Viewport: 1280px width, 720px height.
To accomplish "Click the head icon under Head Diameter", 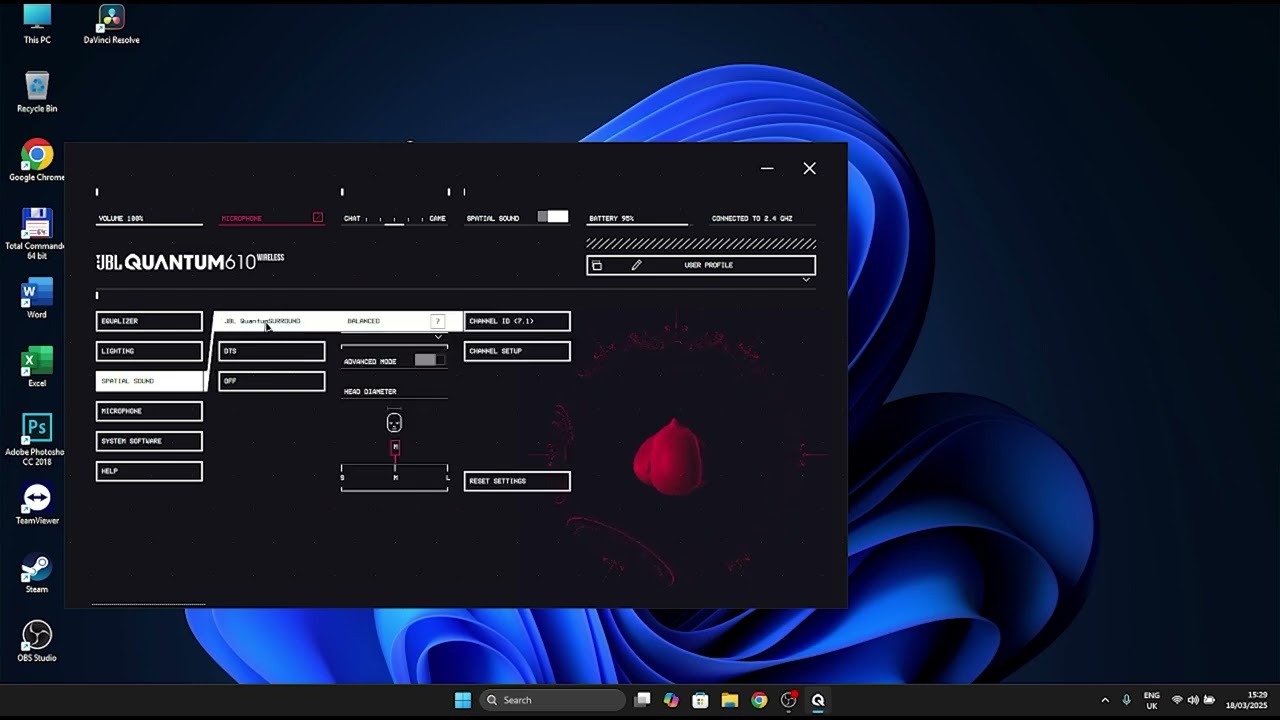I will point(394,423).
